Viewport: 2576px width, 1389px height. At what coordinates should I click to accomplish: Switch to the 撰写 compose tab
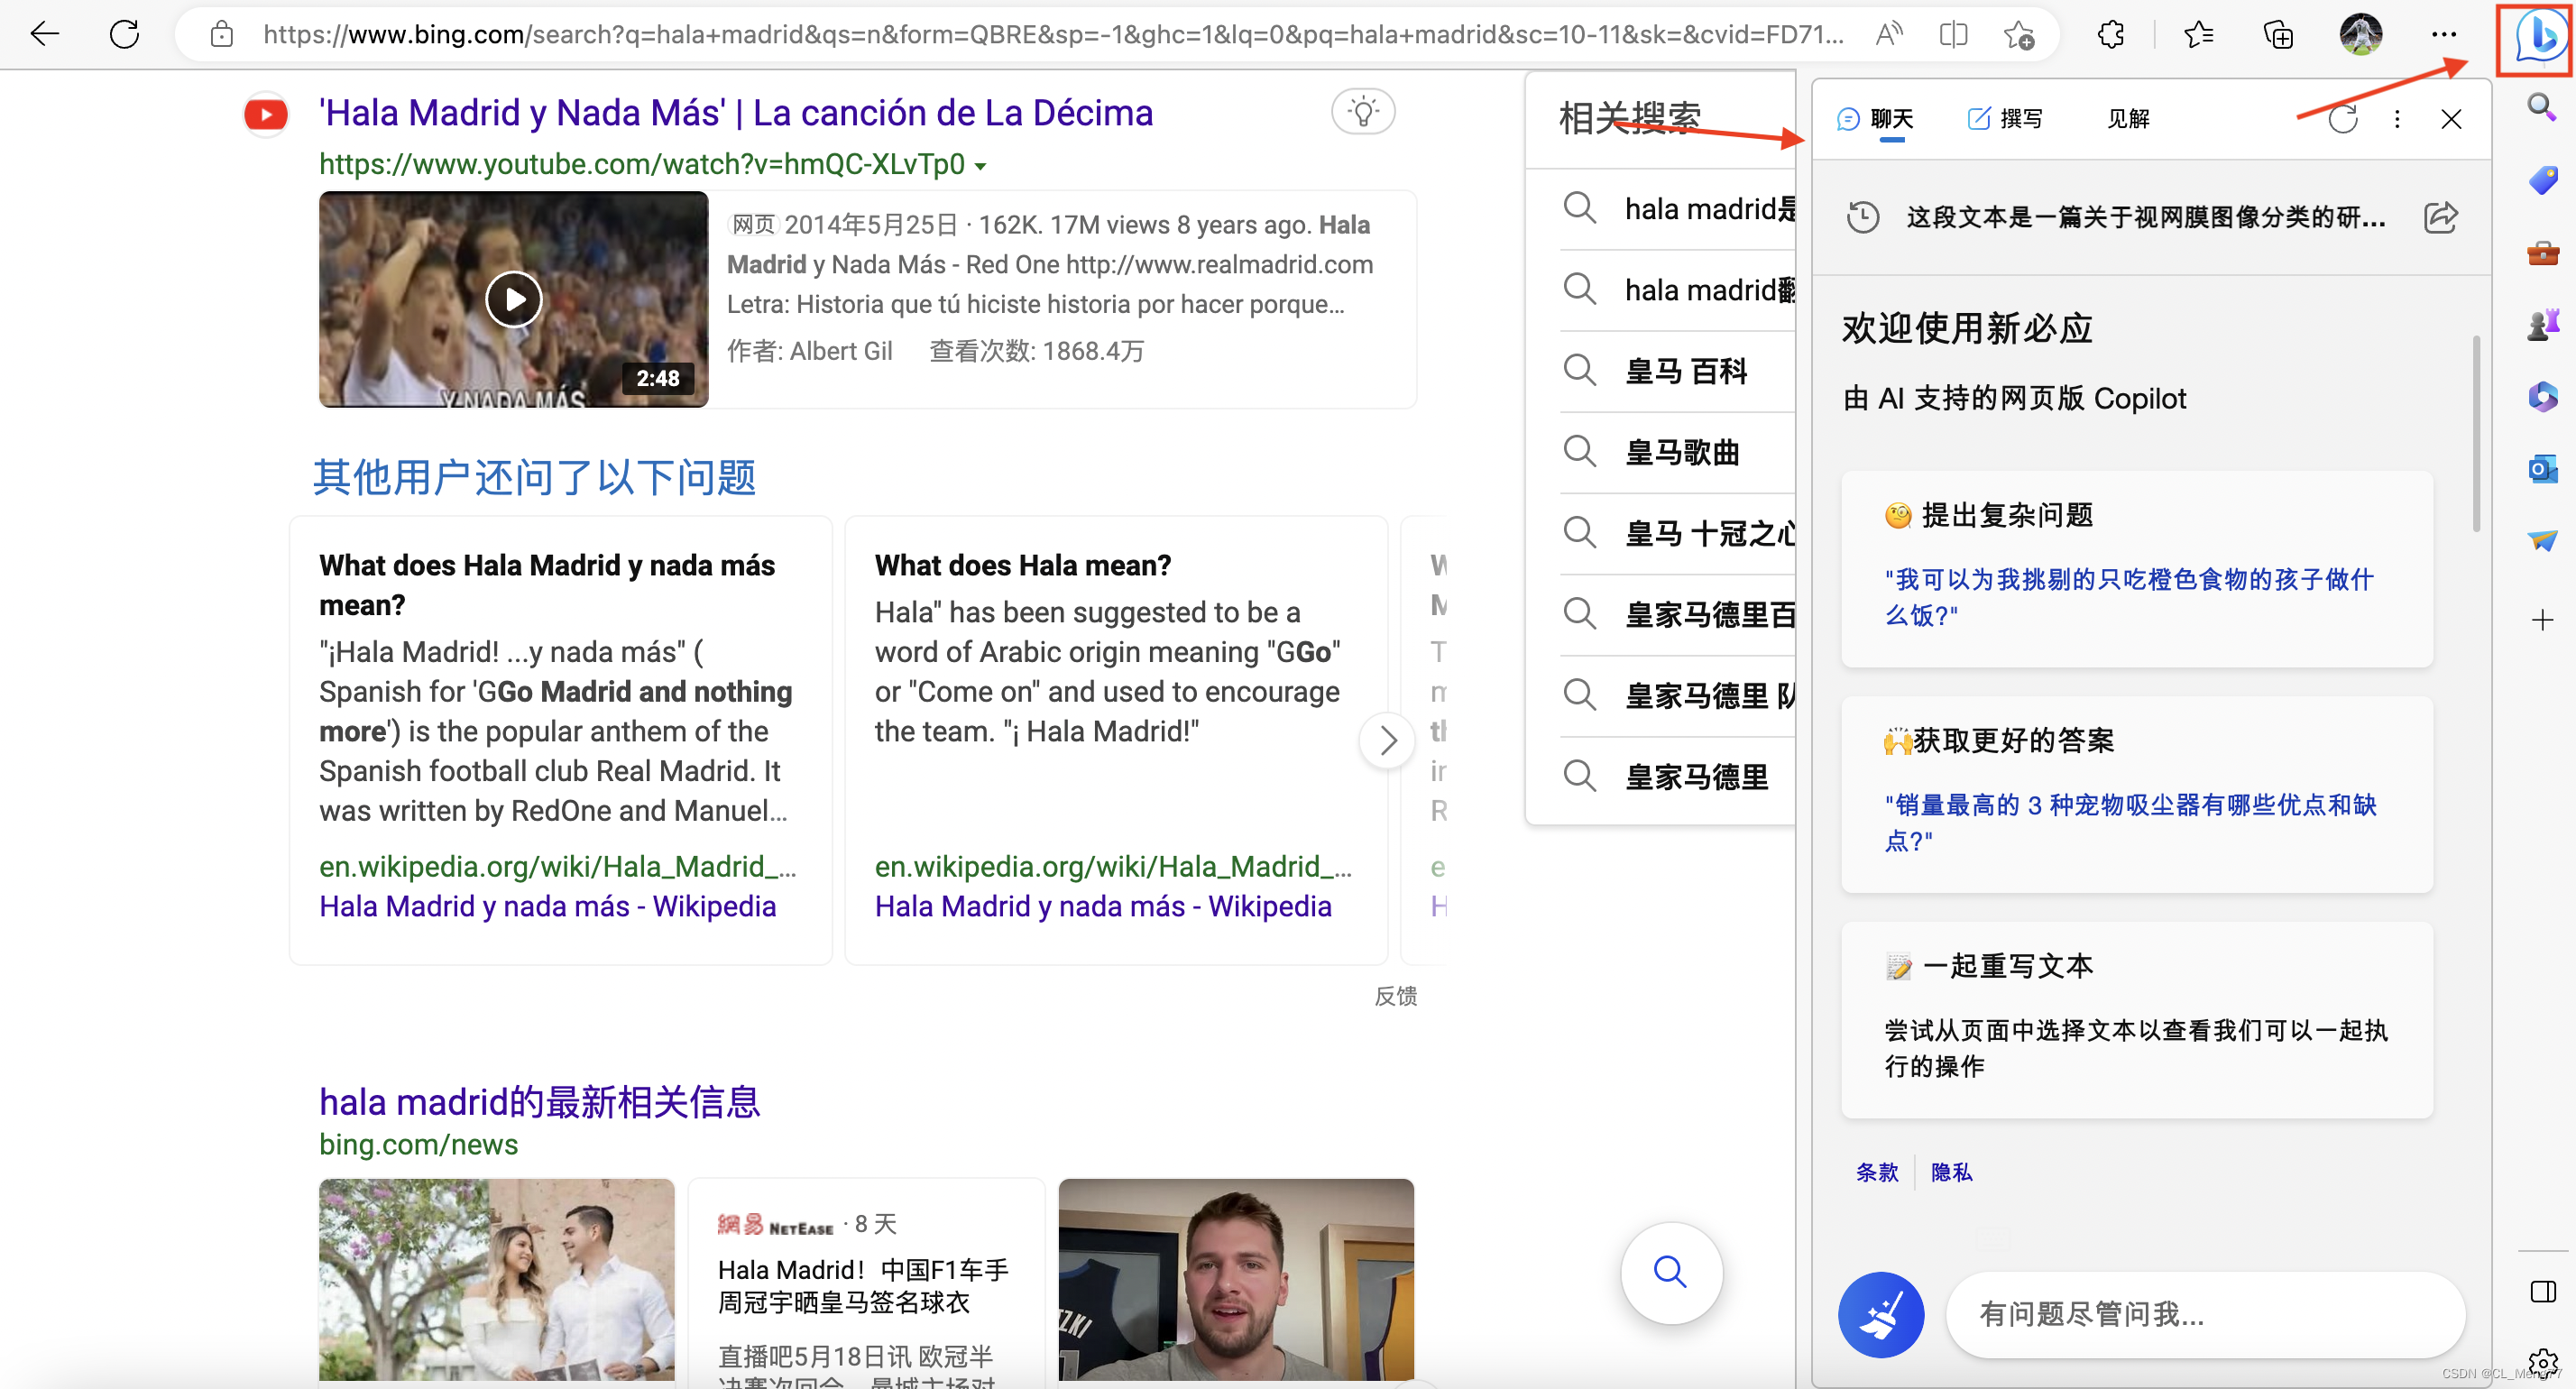coord(2005,119)
